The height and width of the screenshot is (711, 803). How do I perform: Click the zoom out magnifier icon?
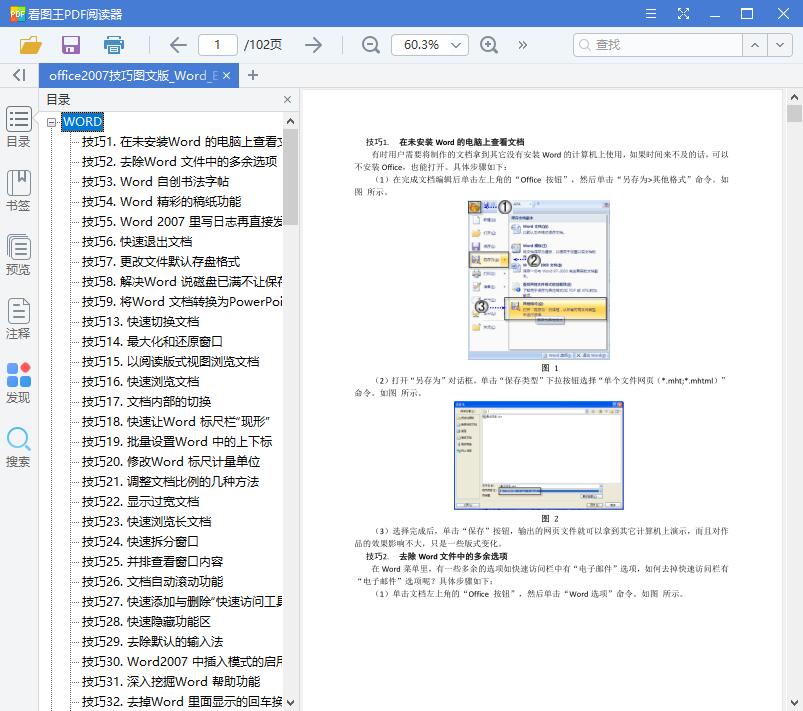click(x=370, y=45)
